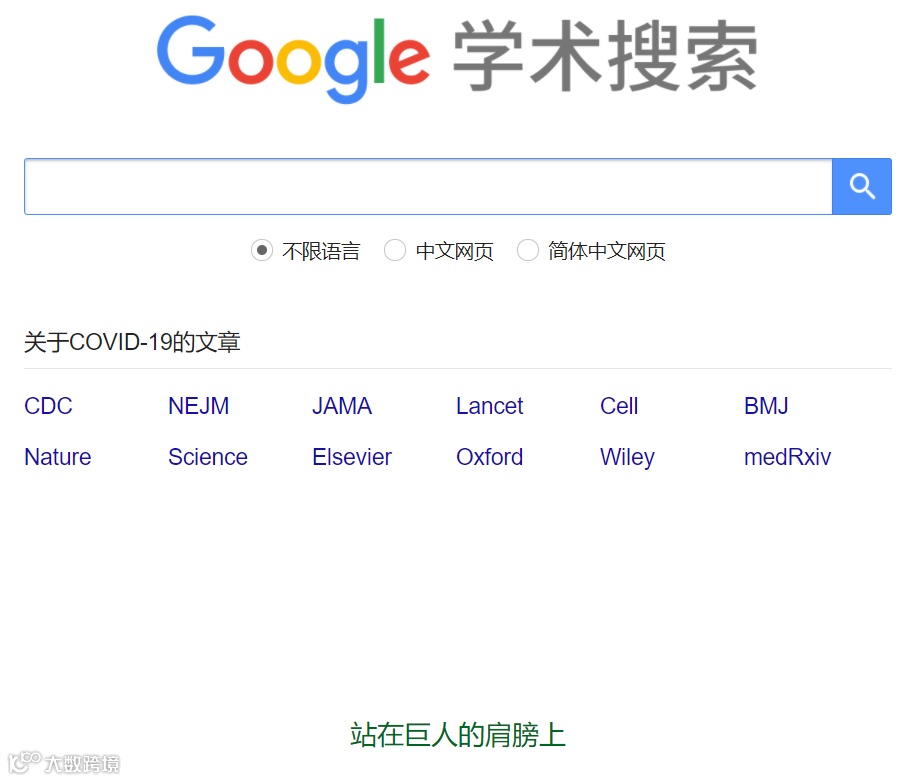Open the medRxiv link

click(x=787, y=457)
